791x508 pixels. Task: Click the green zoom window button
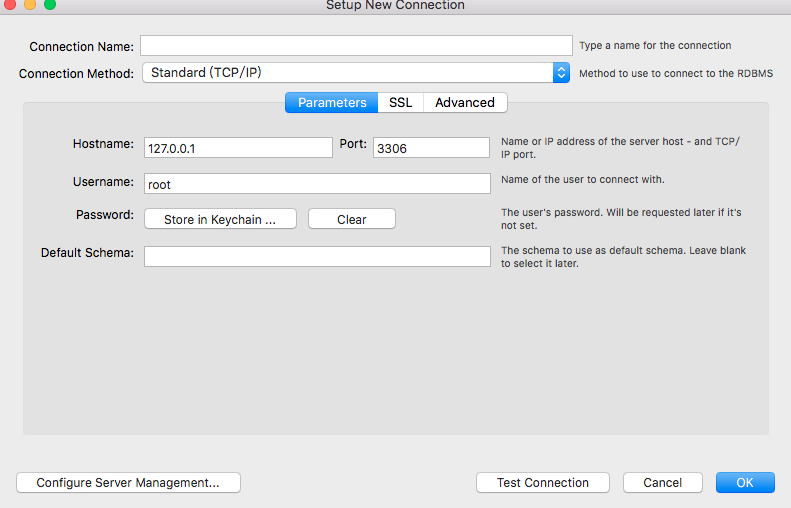50,4
